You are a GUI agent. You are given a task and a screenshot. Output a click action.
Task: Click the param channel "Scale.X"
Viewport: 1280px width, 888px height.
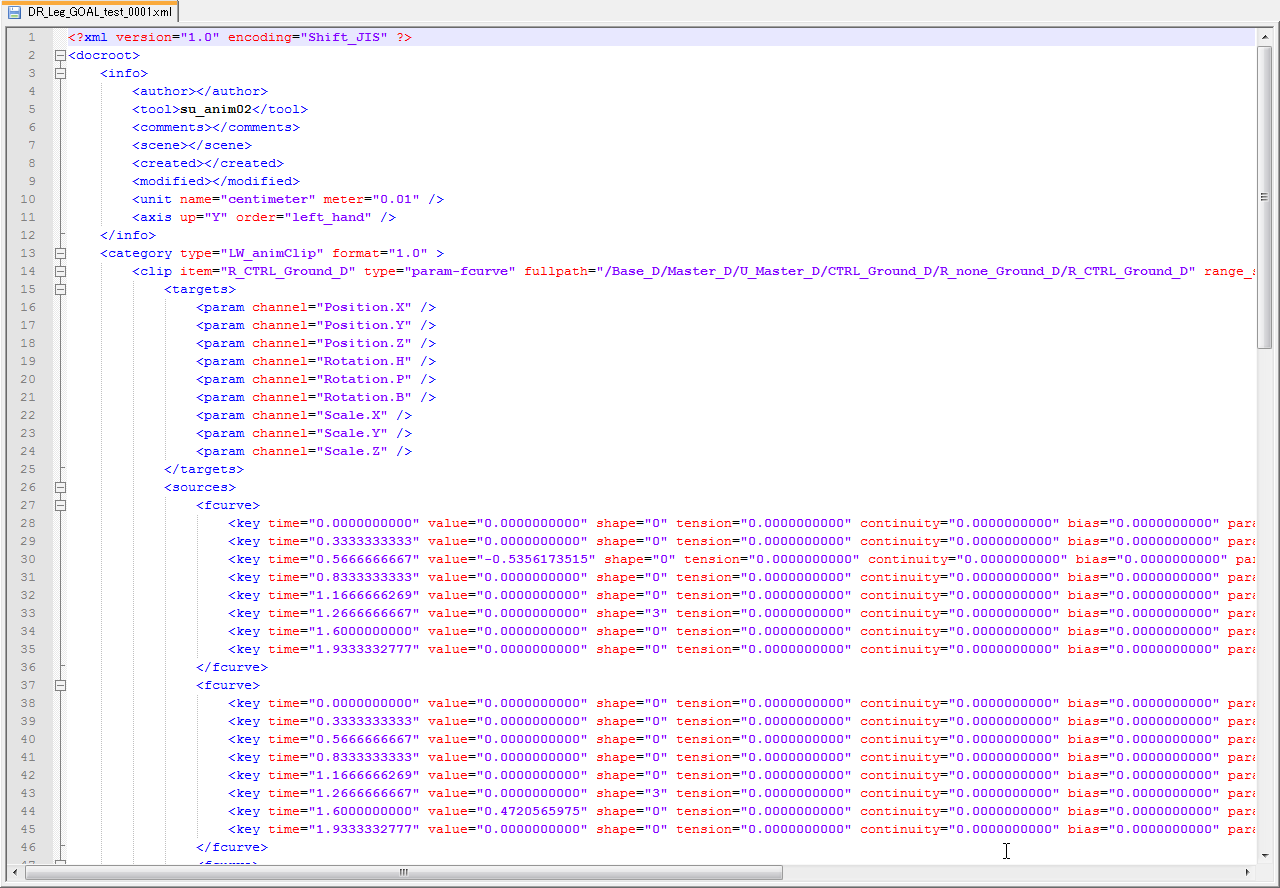(x=352, y=415)
